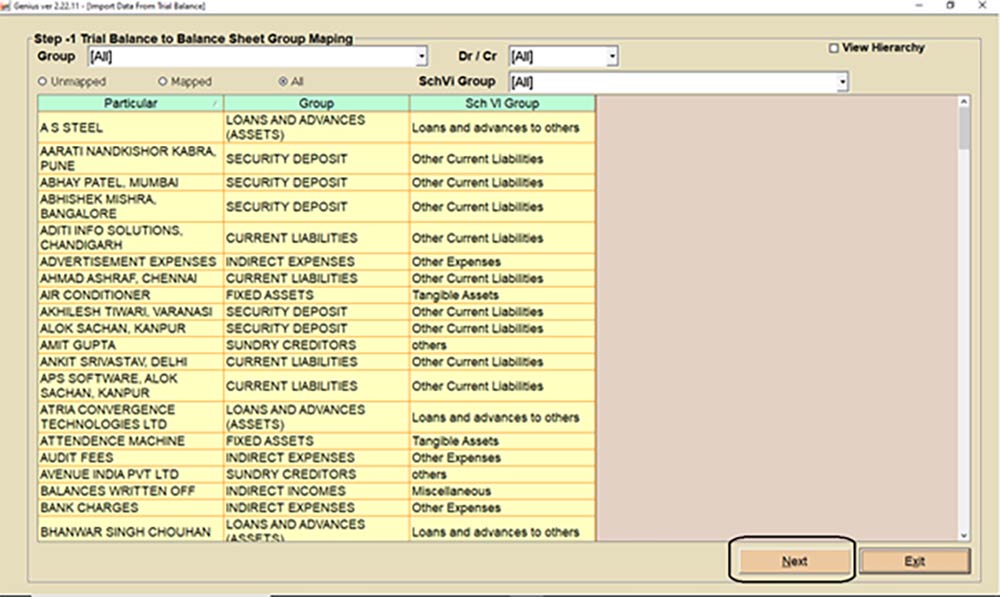Select ANKIT SRIVASTAV, DELHI cell
Image resolution: width=1000 pixels, height=597 pixels.
131,362
